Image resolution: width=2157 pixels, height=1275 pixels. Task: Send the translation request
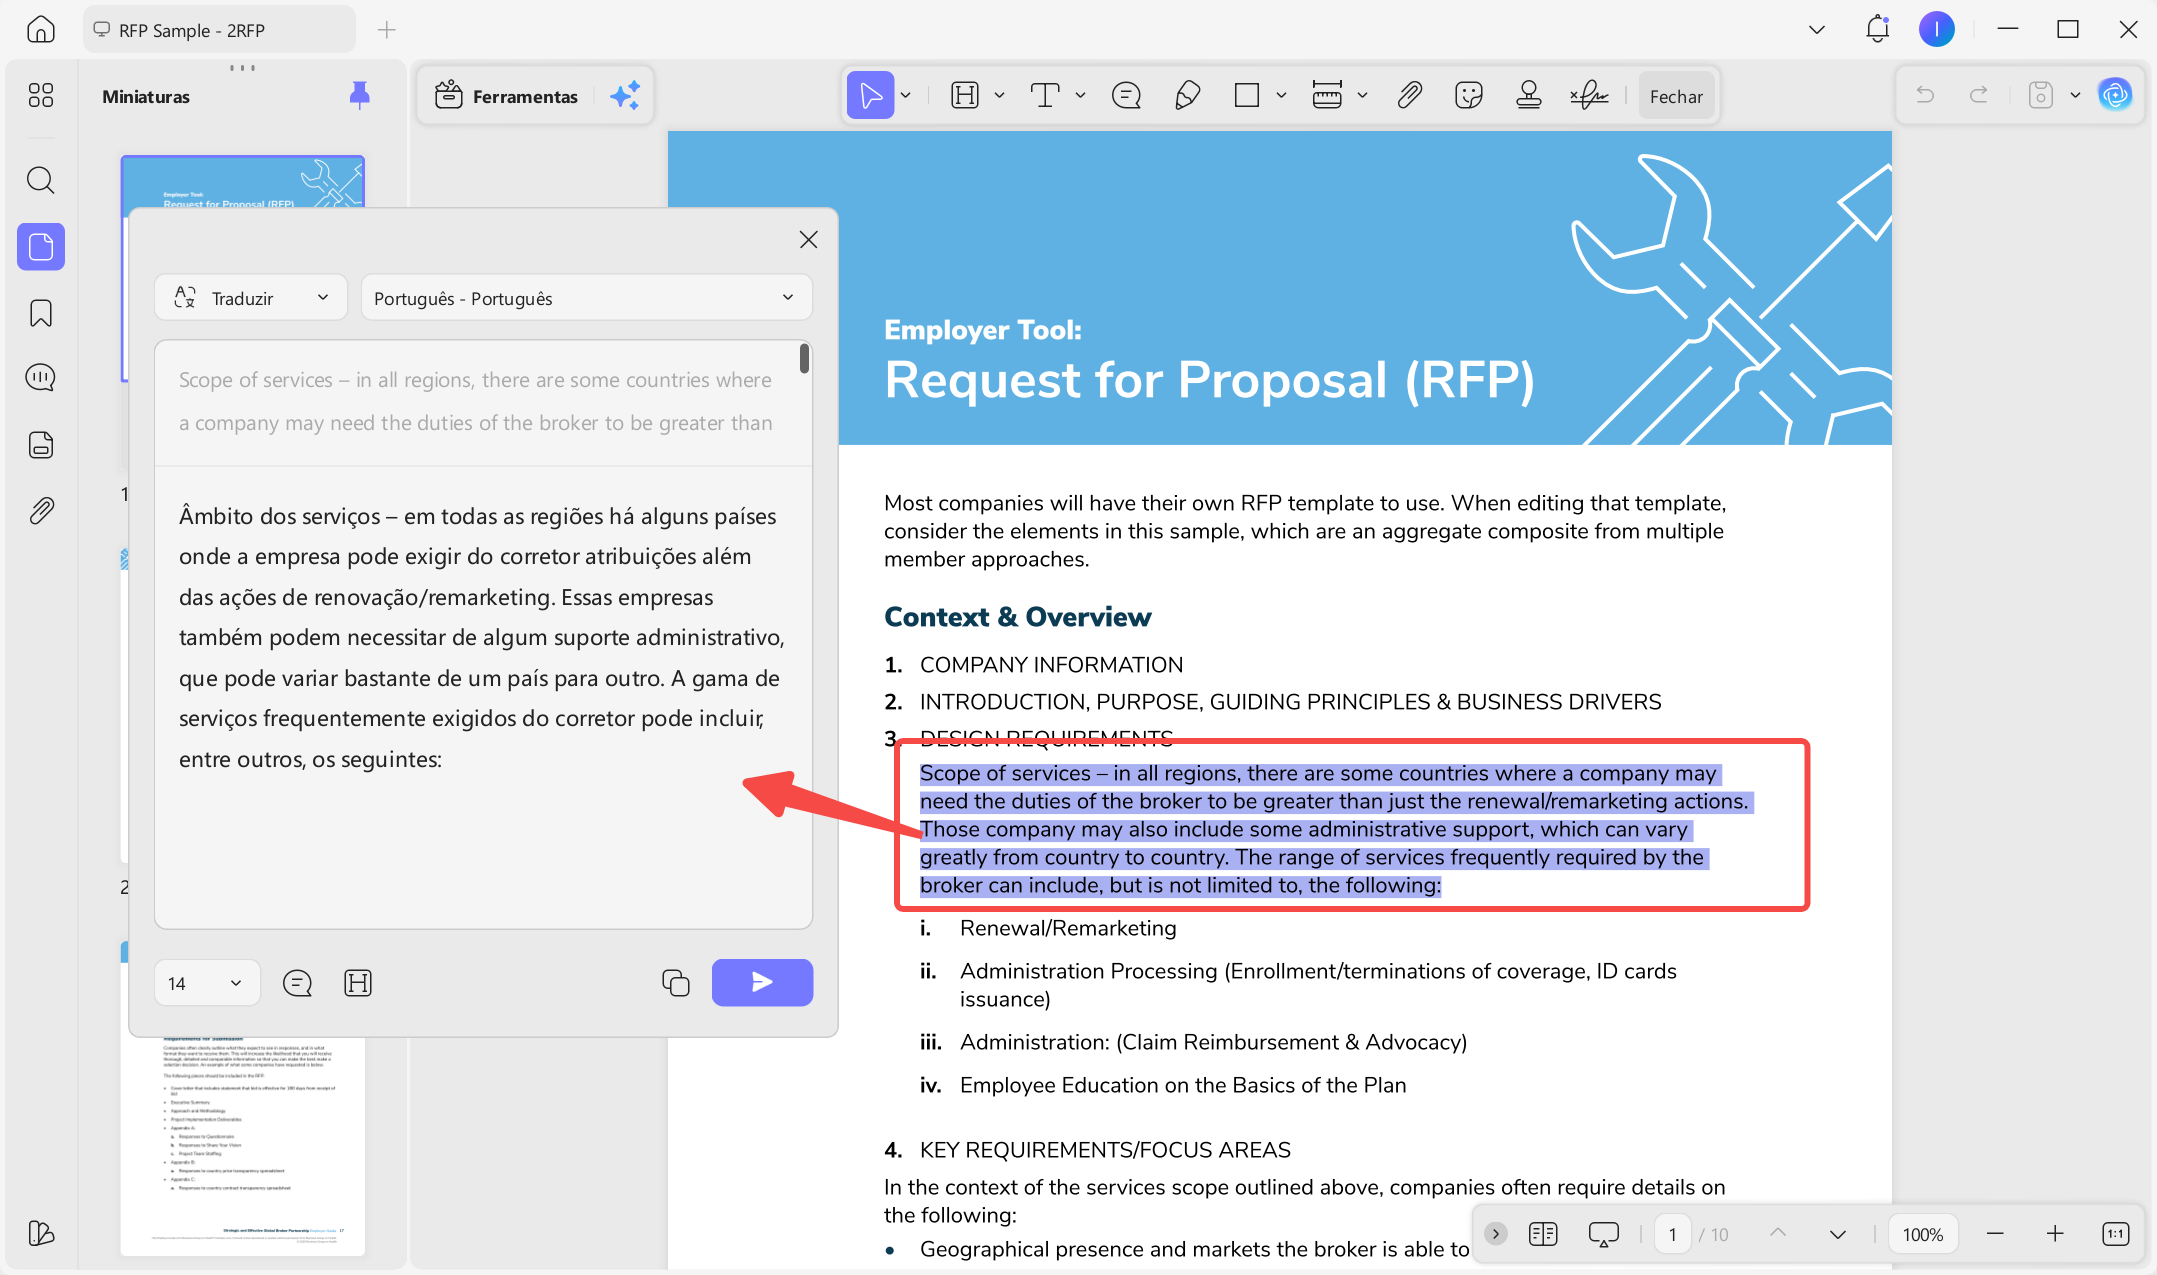pos(762,983)
